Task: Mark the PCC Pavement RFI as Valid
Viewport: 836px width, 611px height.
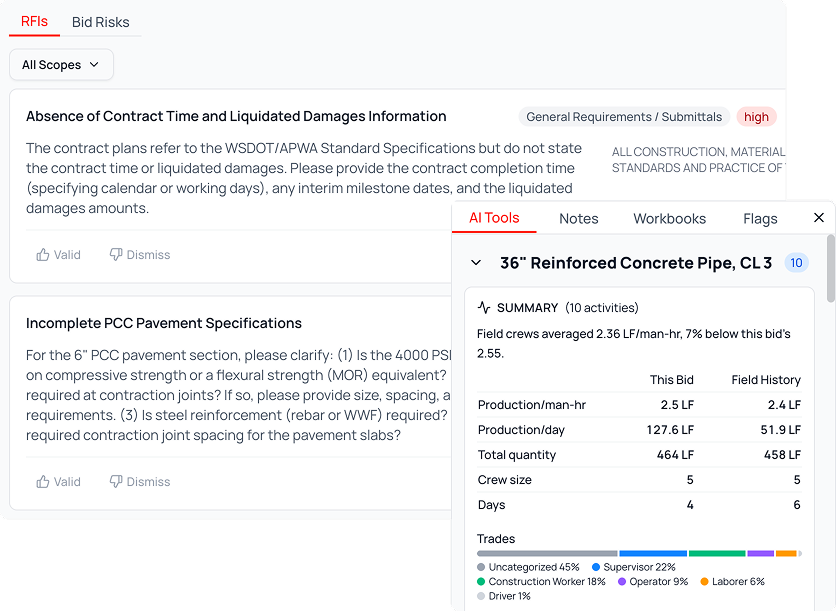Action: (59, 482)
